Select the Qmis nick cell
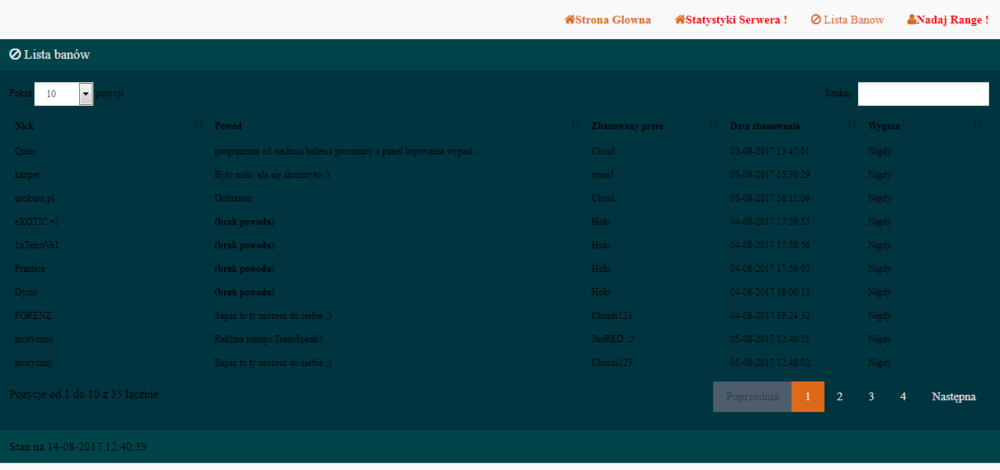Screen dimensions: 1000x470 click(26, 151)
